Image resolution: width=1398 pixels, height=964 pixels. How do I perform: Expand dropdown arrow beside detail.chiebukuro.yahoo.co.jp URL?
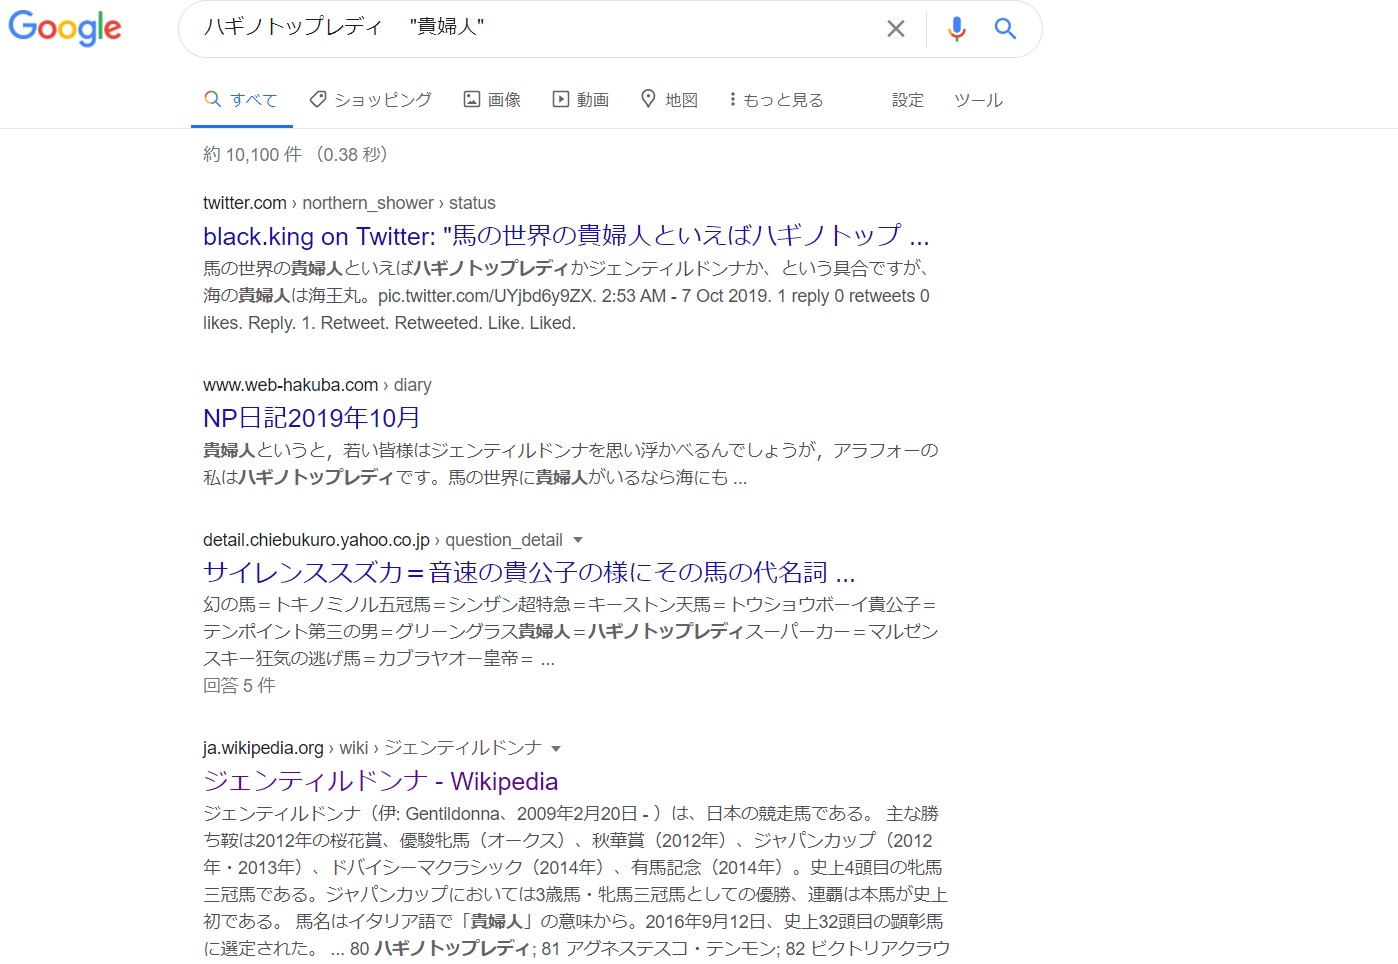point(578,540)
